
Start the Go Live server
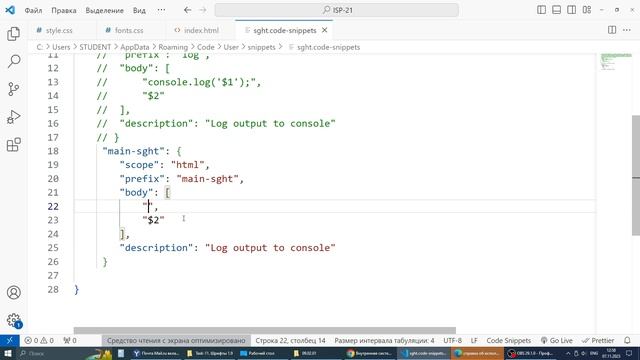pos(557,340)
